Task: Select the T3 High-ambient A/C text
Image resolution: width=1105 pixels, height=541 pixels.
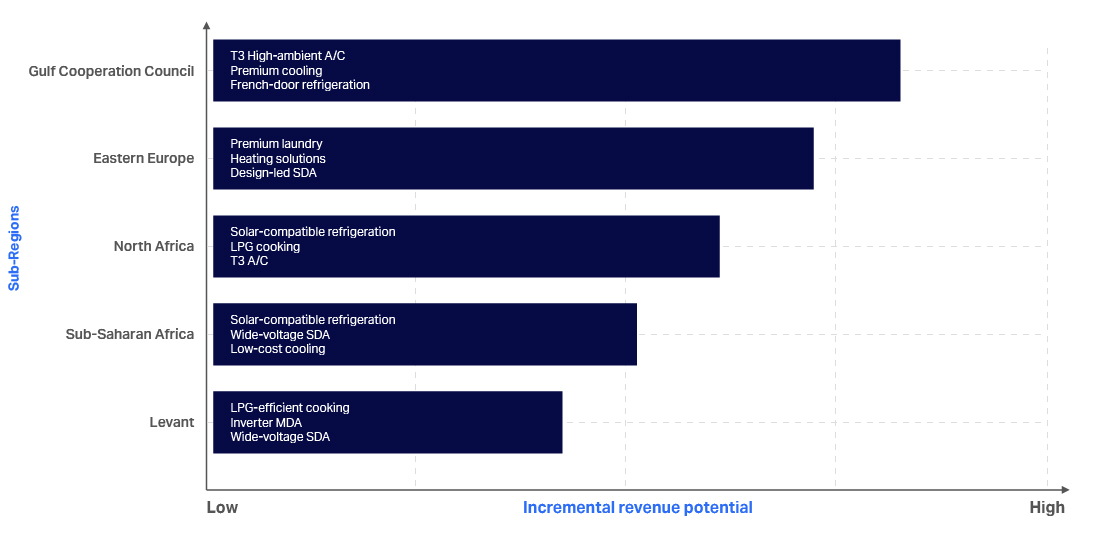Action: (287, 56)
